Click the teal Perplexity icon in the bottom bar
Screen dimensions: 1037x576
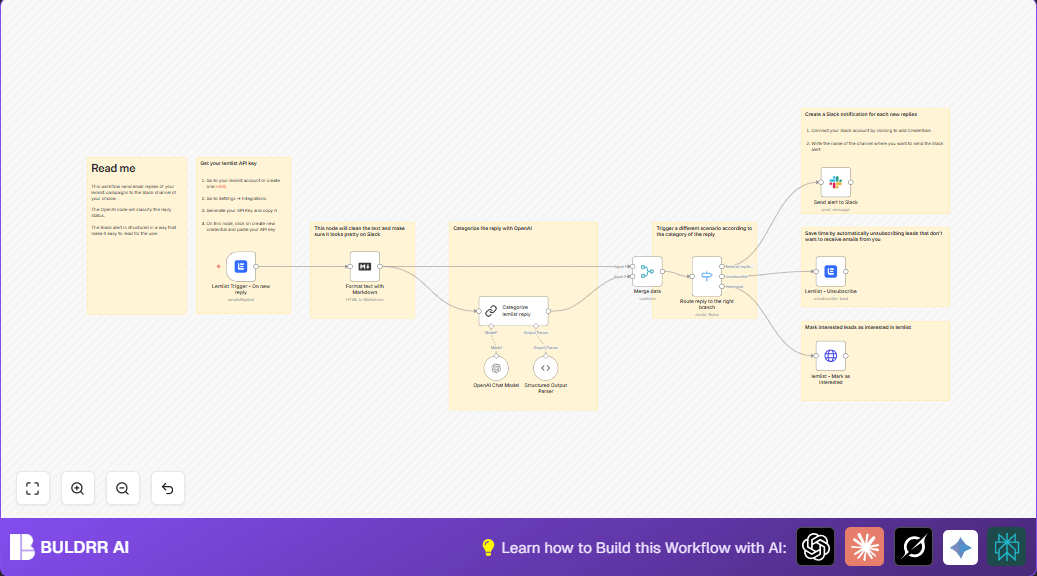tap(1007, 547)
